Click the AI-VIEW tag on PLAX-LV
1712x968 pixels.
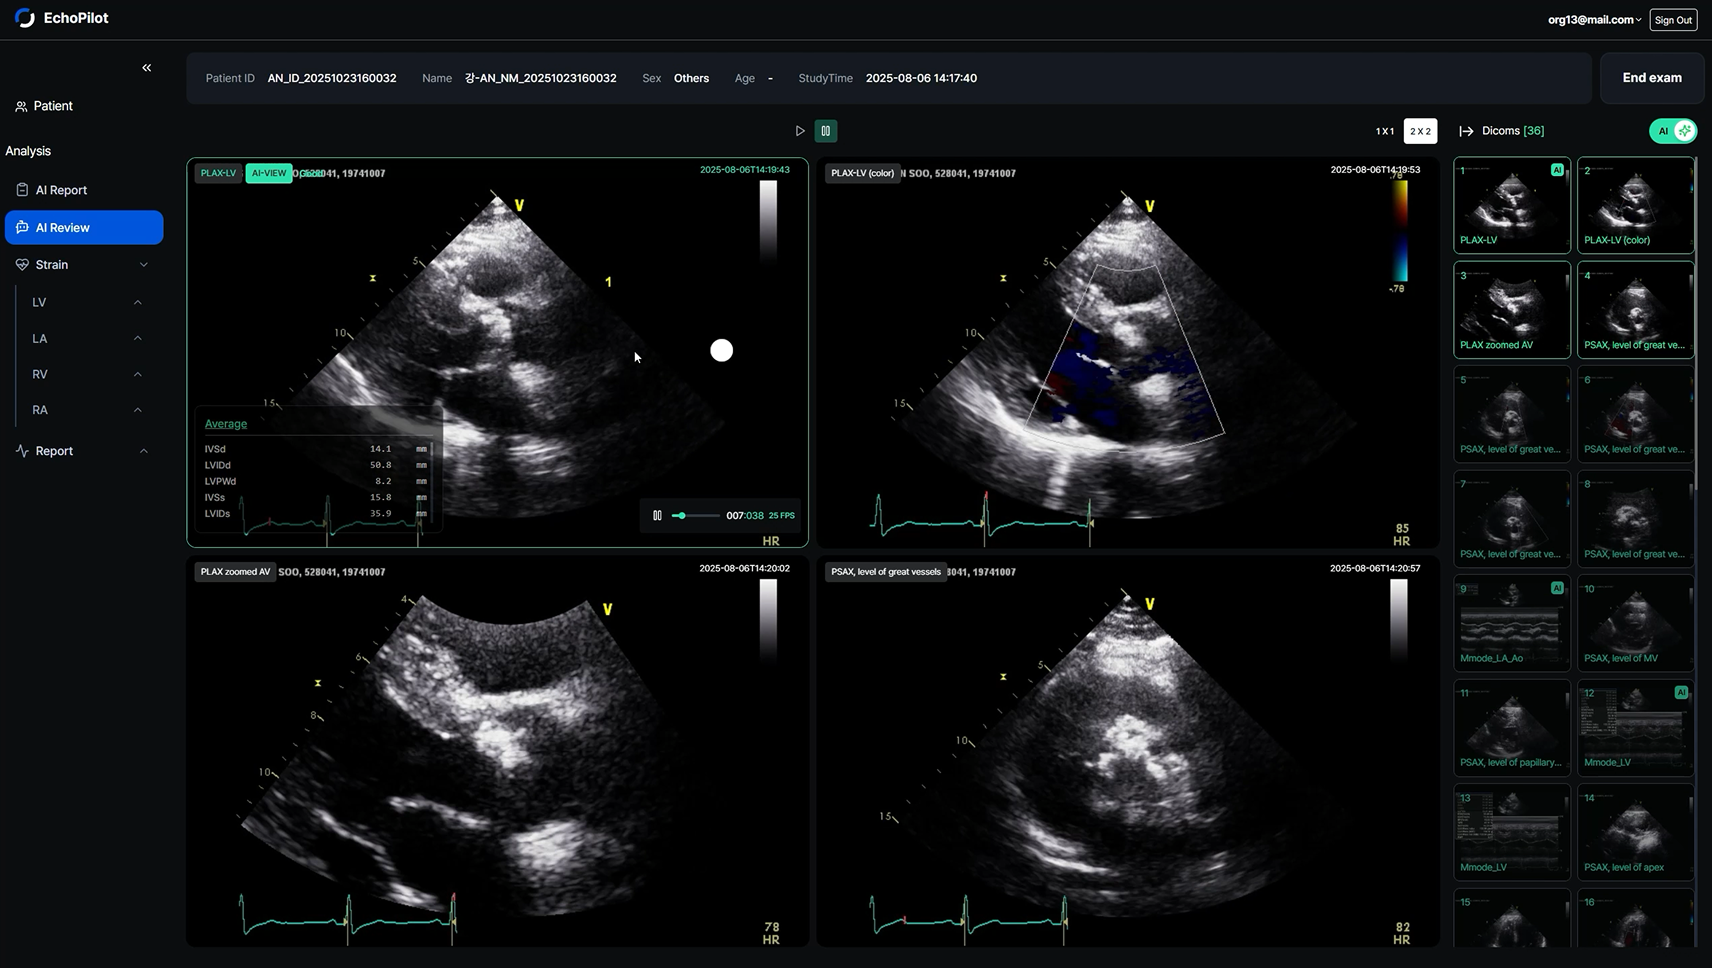tap(269, 173)
